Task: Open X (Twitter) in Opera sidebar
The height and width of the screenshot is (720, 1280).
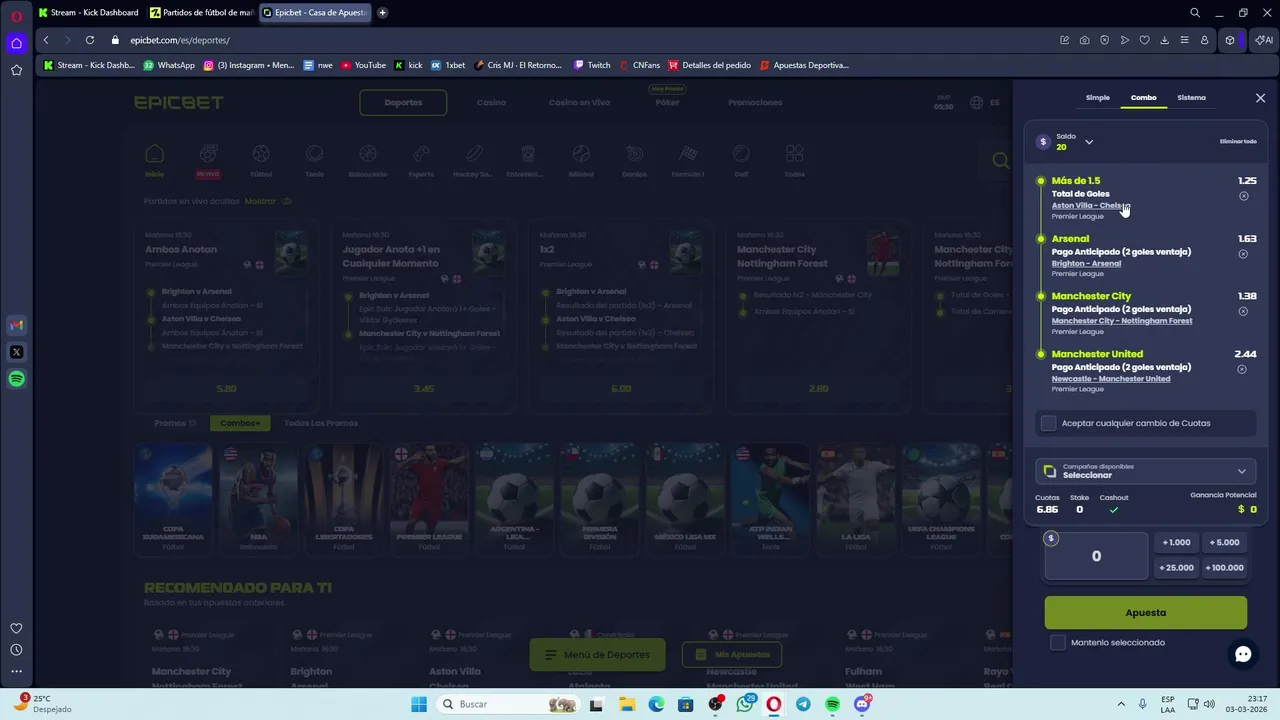Action: (x=16, y=352)
